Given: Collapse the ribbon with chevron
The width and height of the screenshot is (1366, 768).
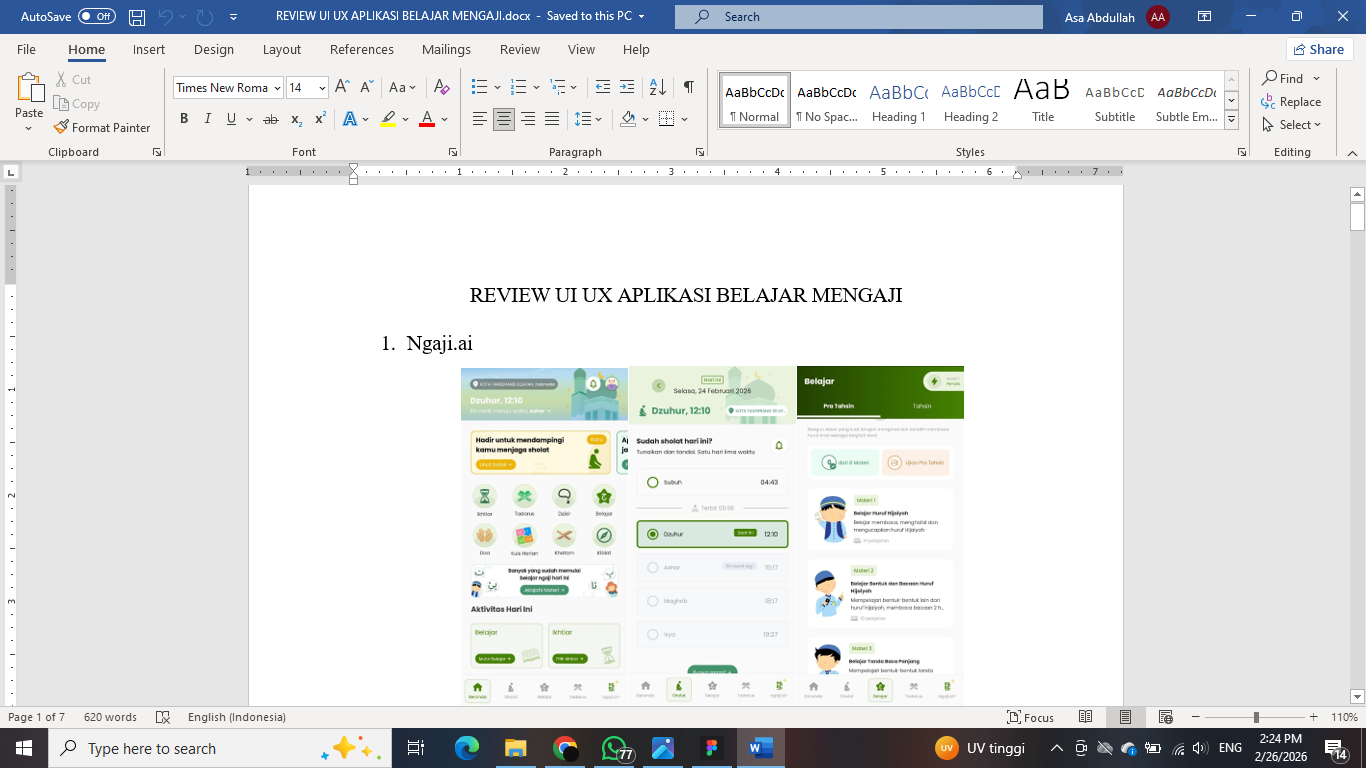Looking at the screenshot, I should pyautogui.click(x=1352, y=152).
